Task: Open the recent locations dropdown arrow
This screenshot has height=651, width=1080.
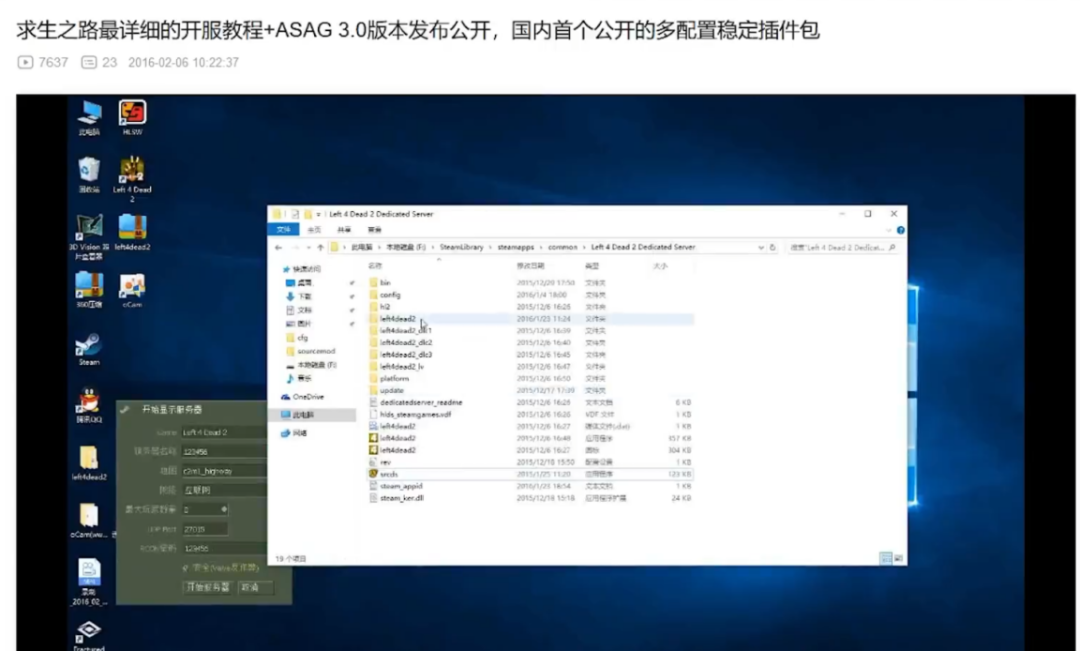Action: [x=309, y=247]
